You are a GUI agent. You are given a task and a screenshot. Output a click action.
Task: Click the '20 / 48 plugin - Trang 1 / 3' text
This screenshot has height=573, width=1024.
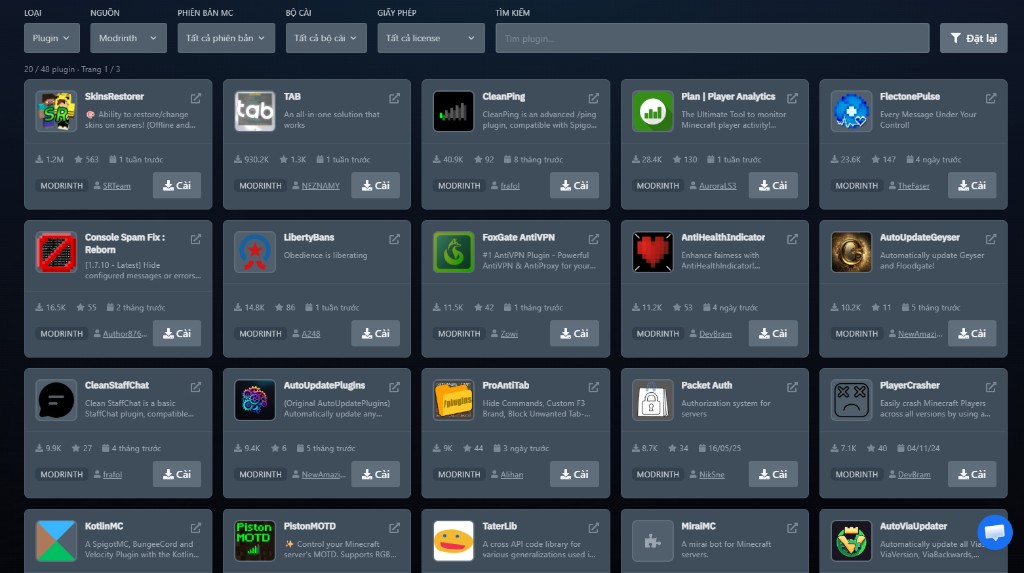pos(72,69)
